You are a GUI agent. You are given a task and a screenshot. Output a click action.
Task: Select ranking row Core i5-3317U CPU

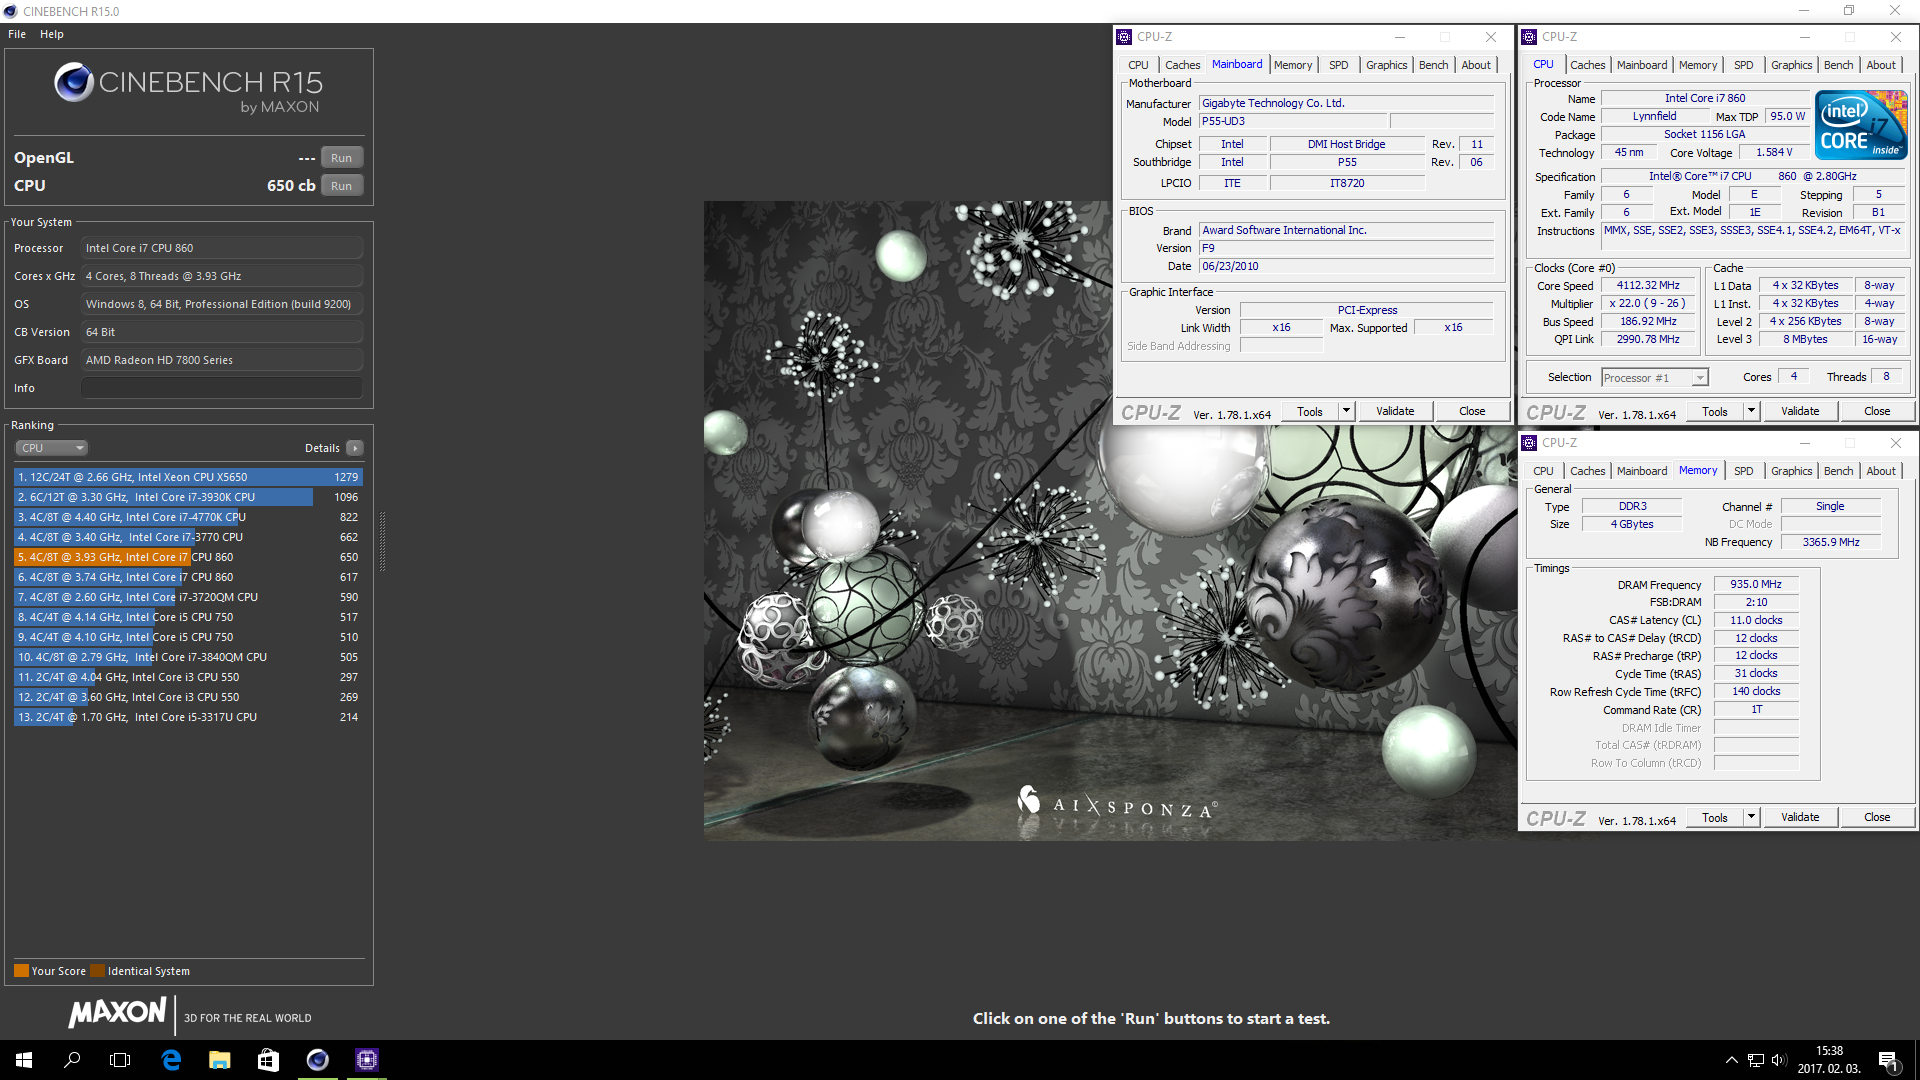point(188,717)
